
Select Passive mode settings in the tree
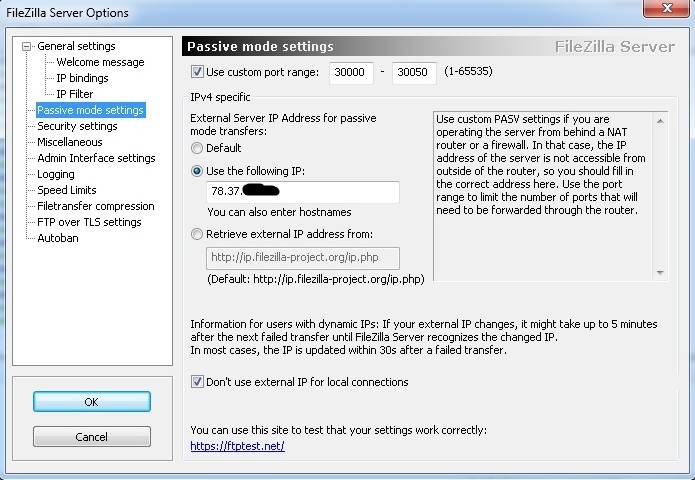click(90, 110)
